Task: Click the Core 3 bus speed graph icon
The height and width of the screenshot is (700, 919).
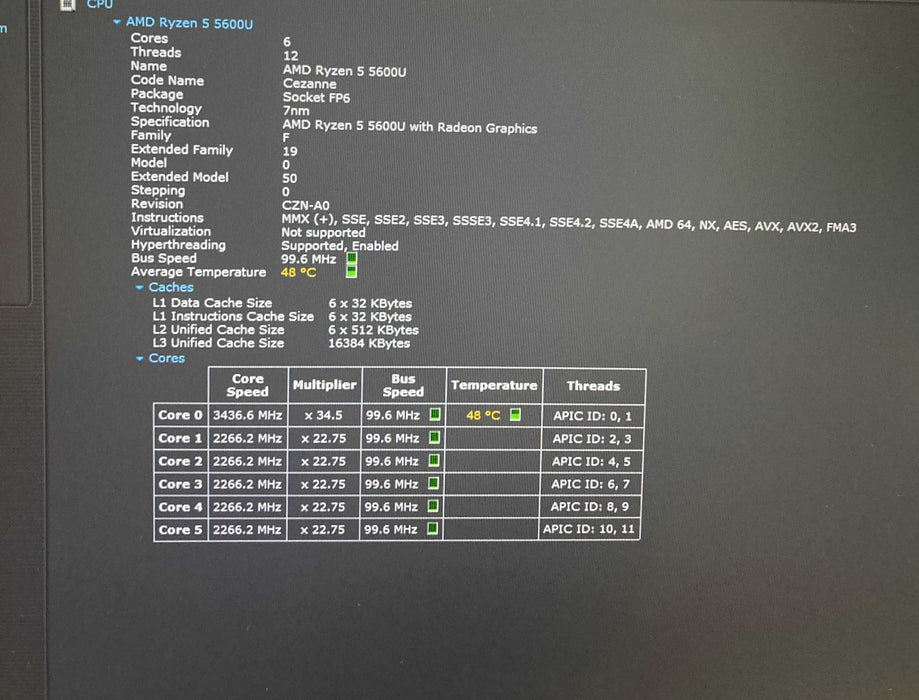Action: point(434,484)
